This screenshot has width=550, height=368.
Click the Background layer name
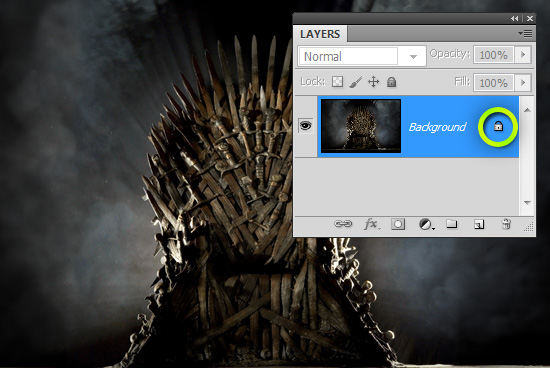(x=437, y=127)
